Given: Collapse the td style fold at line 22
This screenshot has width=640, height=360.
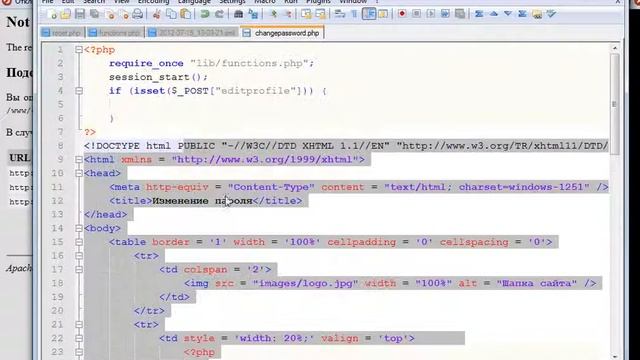Looking at the screenshot, I should 79,338.
